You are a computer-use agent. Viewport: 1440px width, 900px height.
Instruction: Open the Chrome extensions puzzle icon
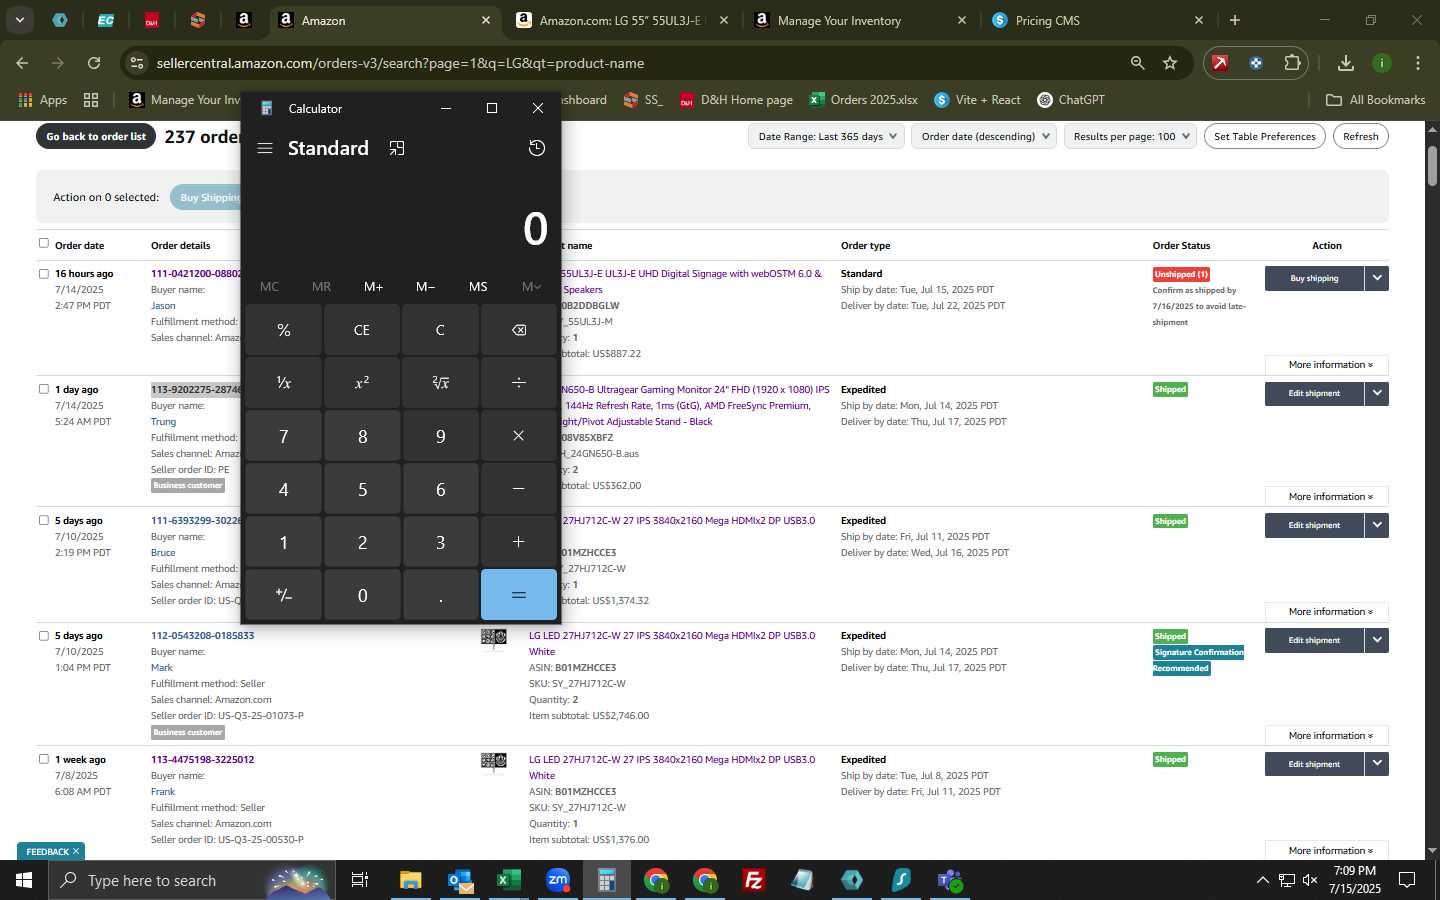[x=1292, y=63]
